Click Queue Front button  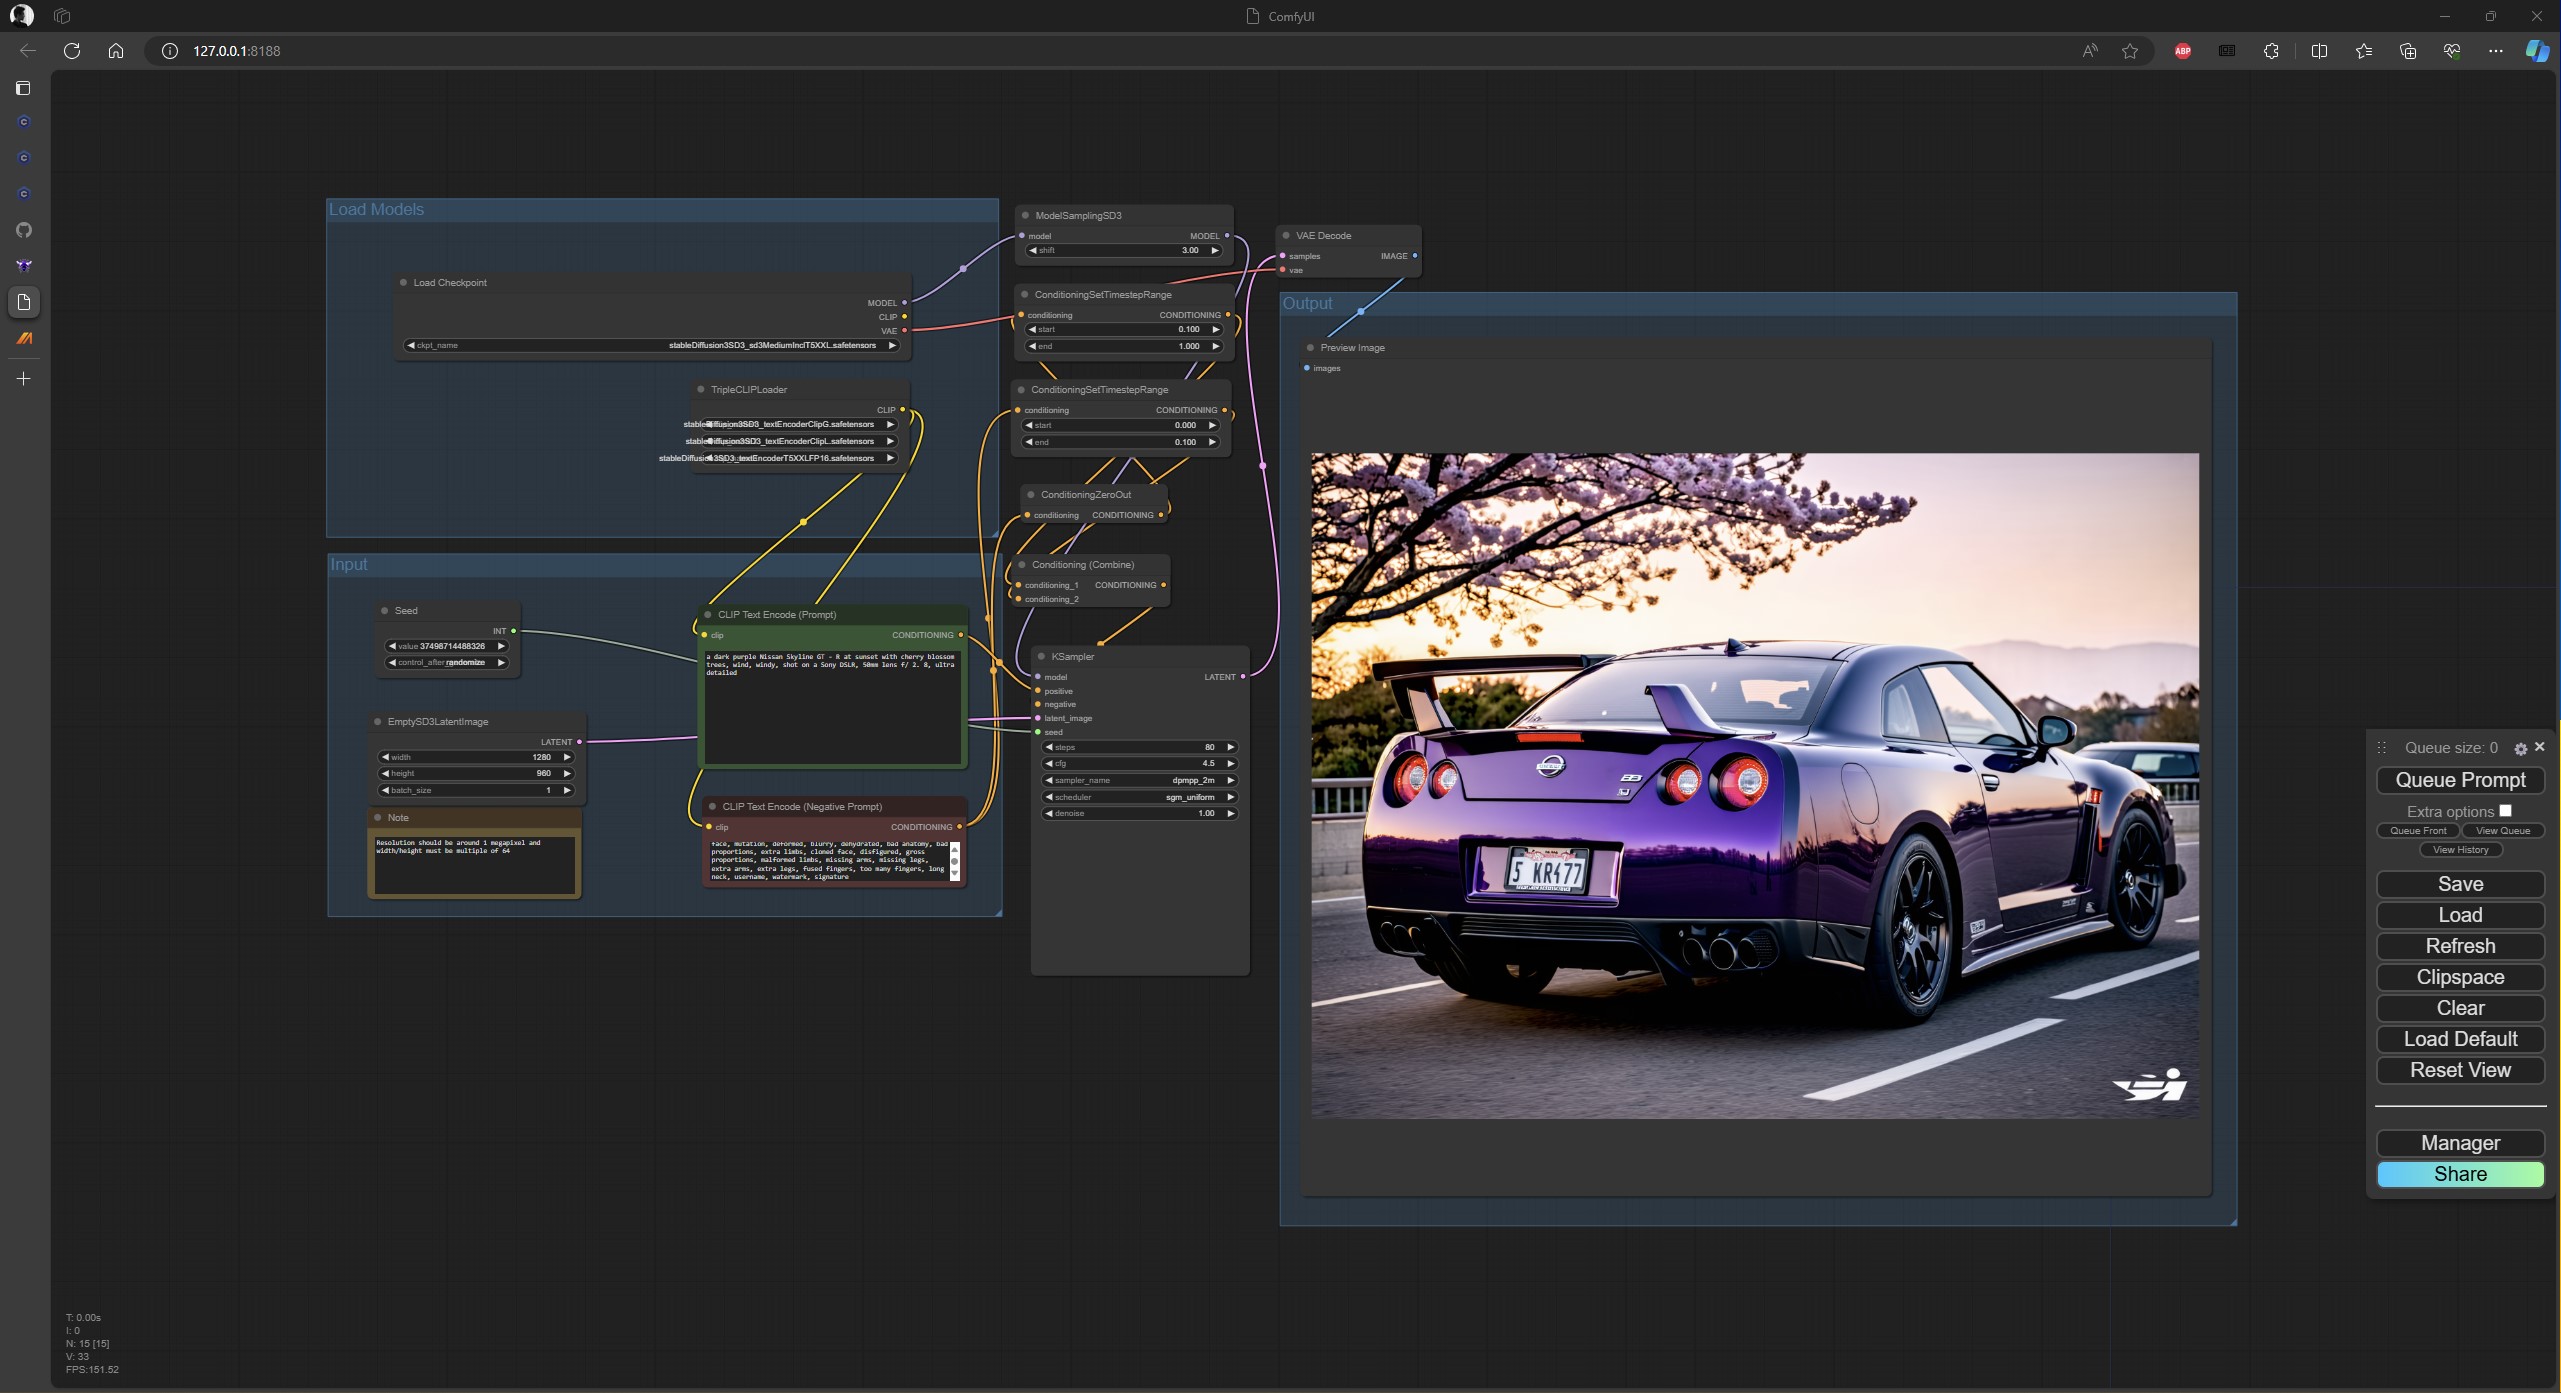pos(2418,831)
